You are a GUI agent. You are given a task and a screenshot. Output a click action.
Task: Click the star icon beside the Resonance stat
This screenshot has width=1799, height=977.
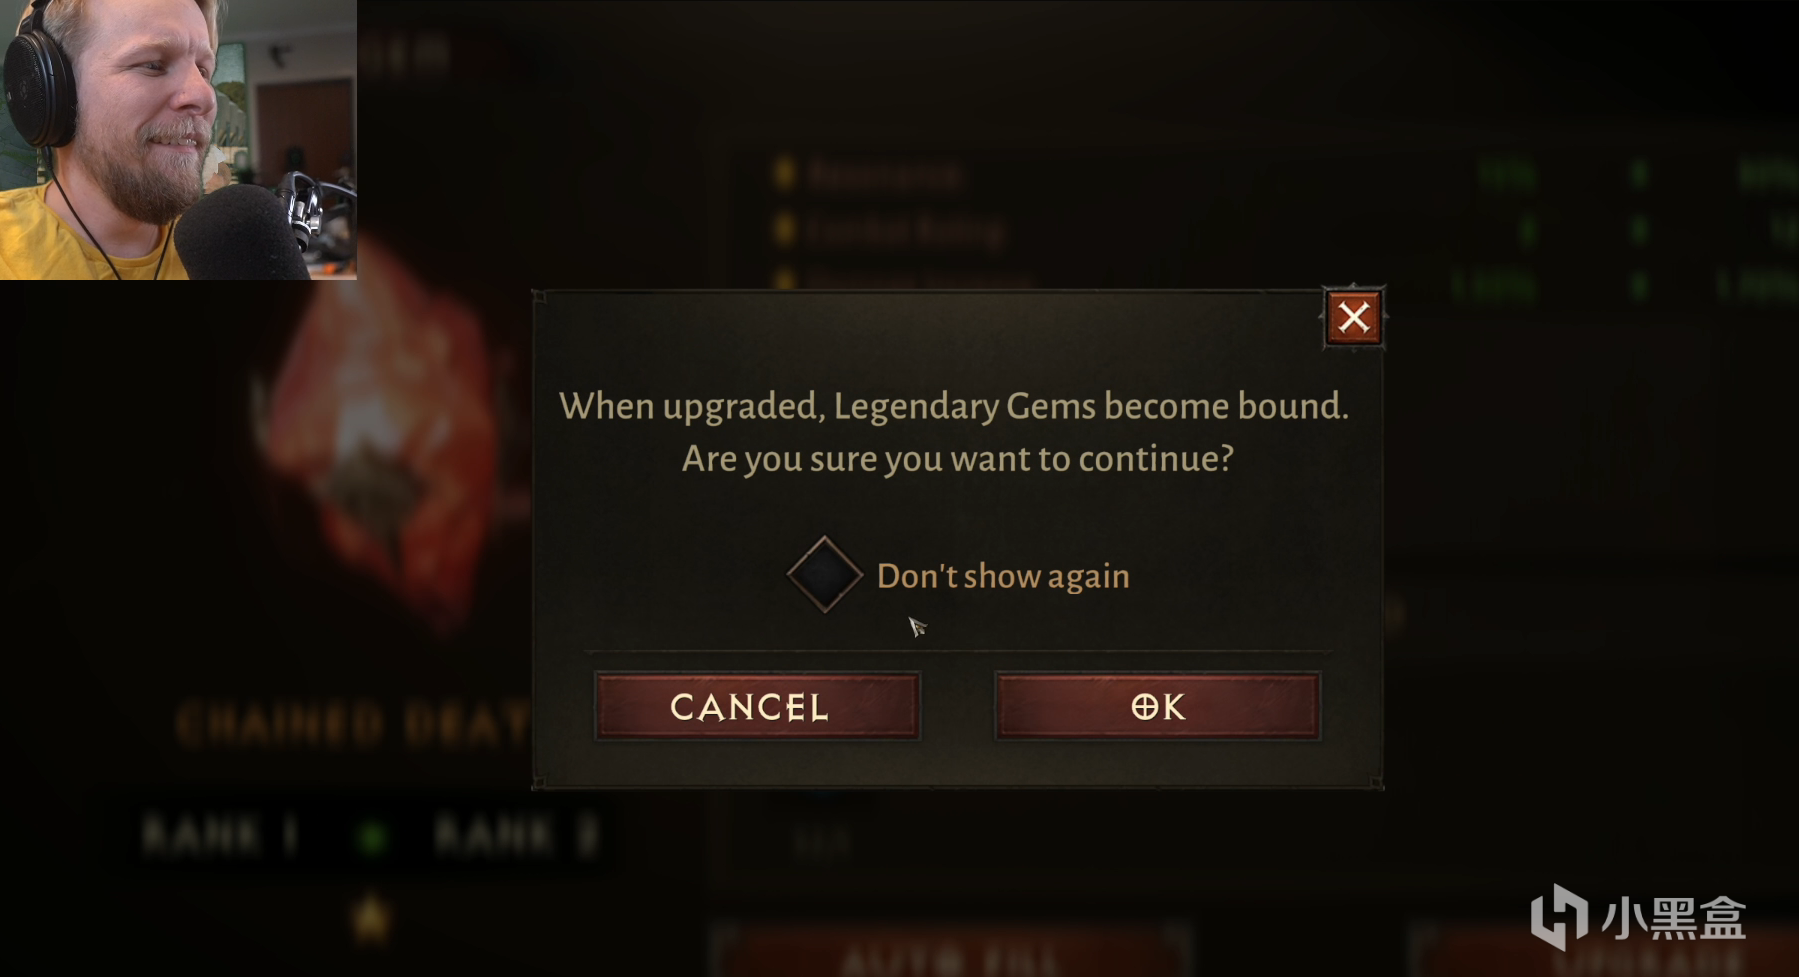point(785,174)
